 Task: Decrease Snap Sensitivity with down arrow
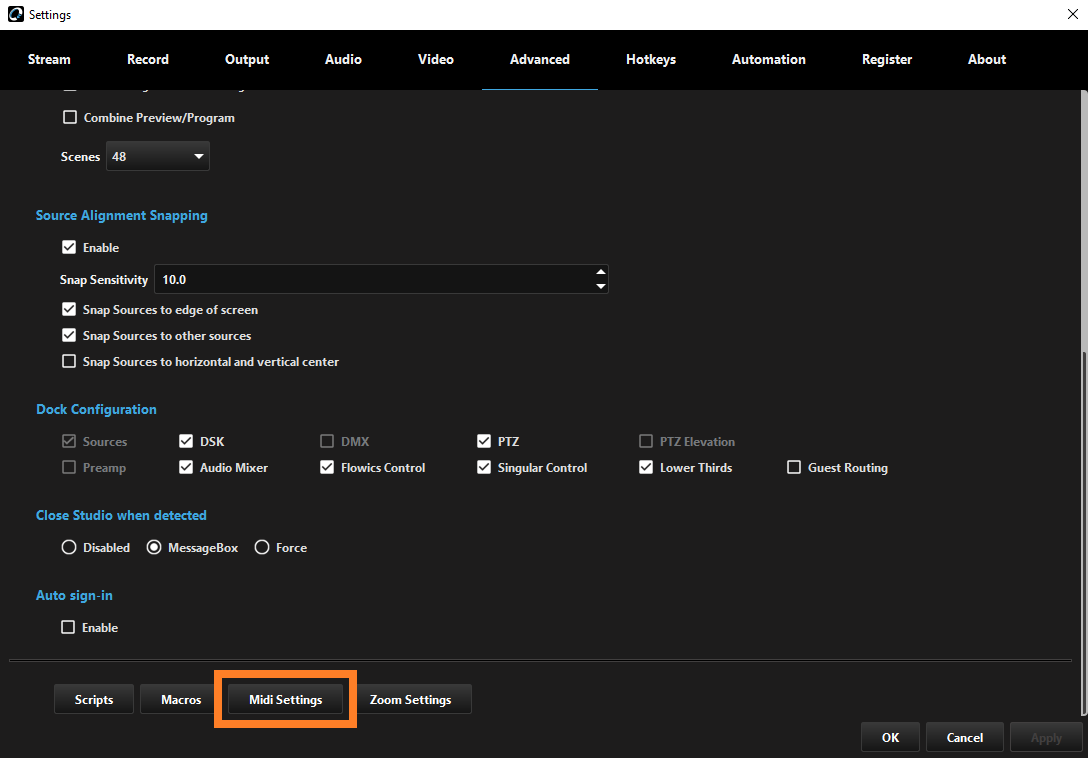click(x=601, y=286)
